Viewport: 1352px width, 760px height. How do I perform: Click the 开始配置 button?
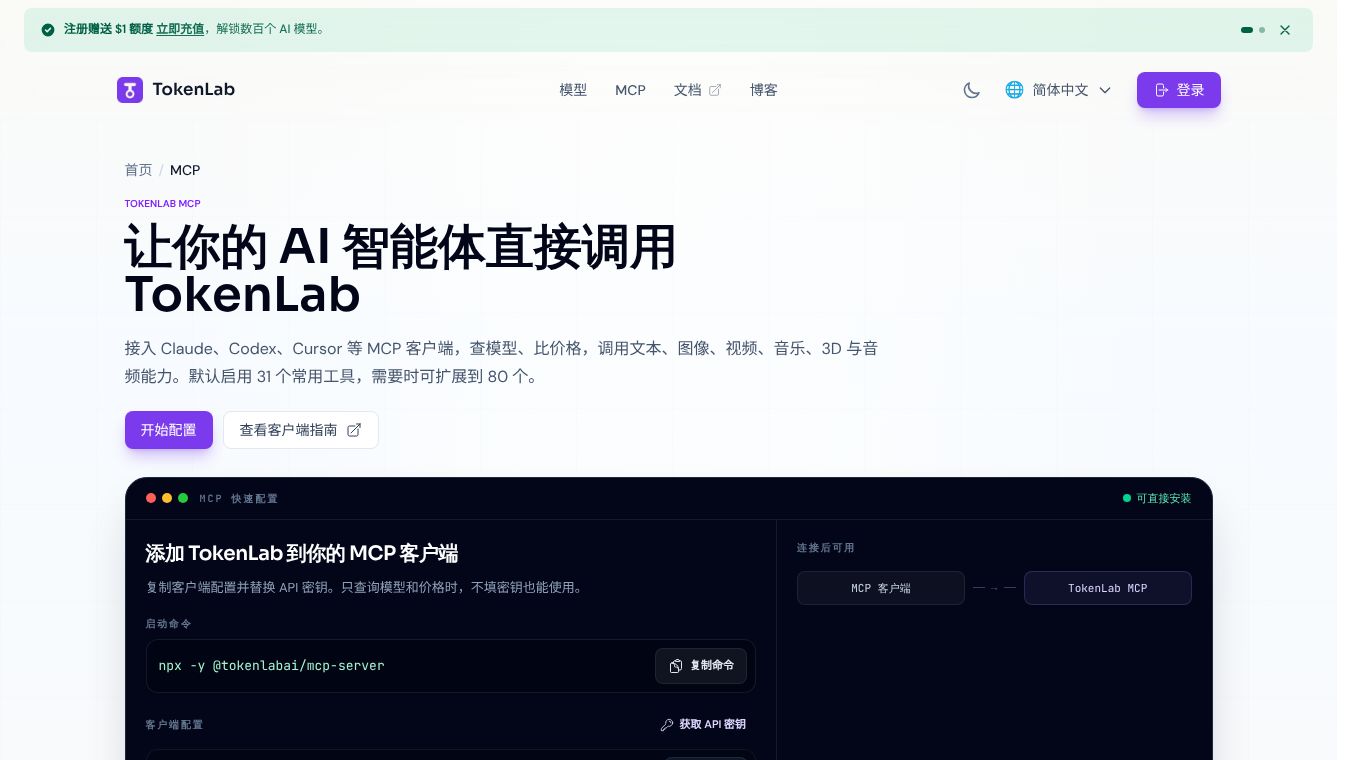(169, 430)
